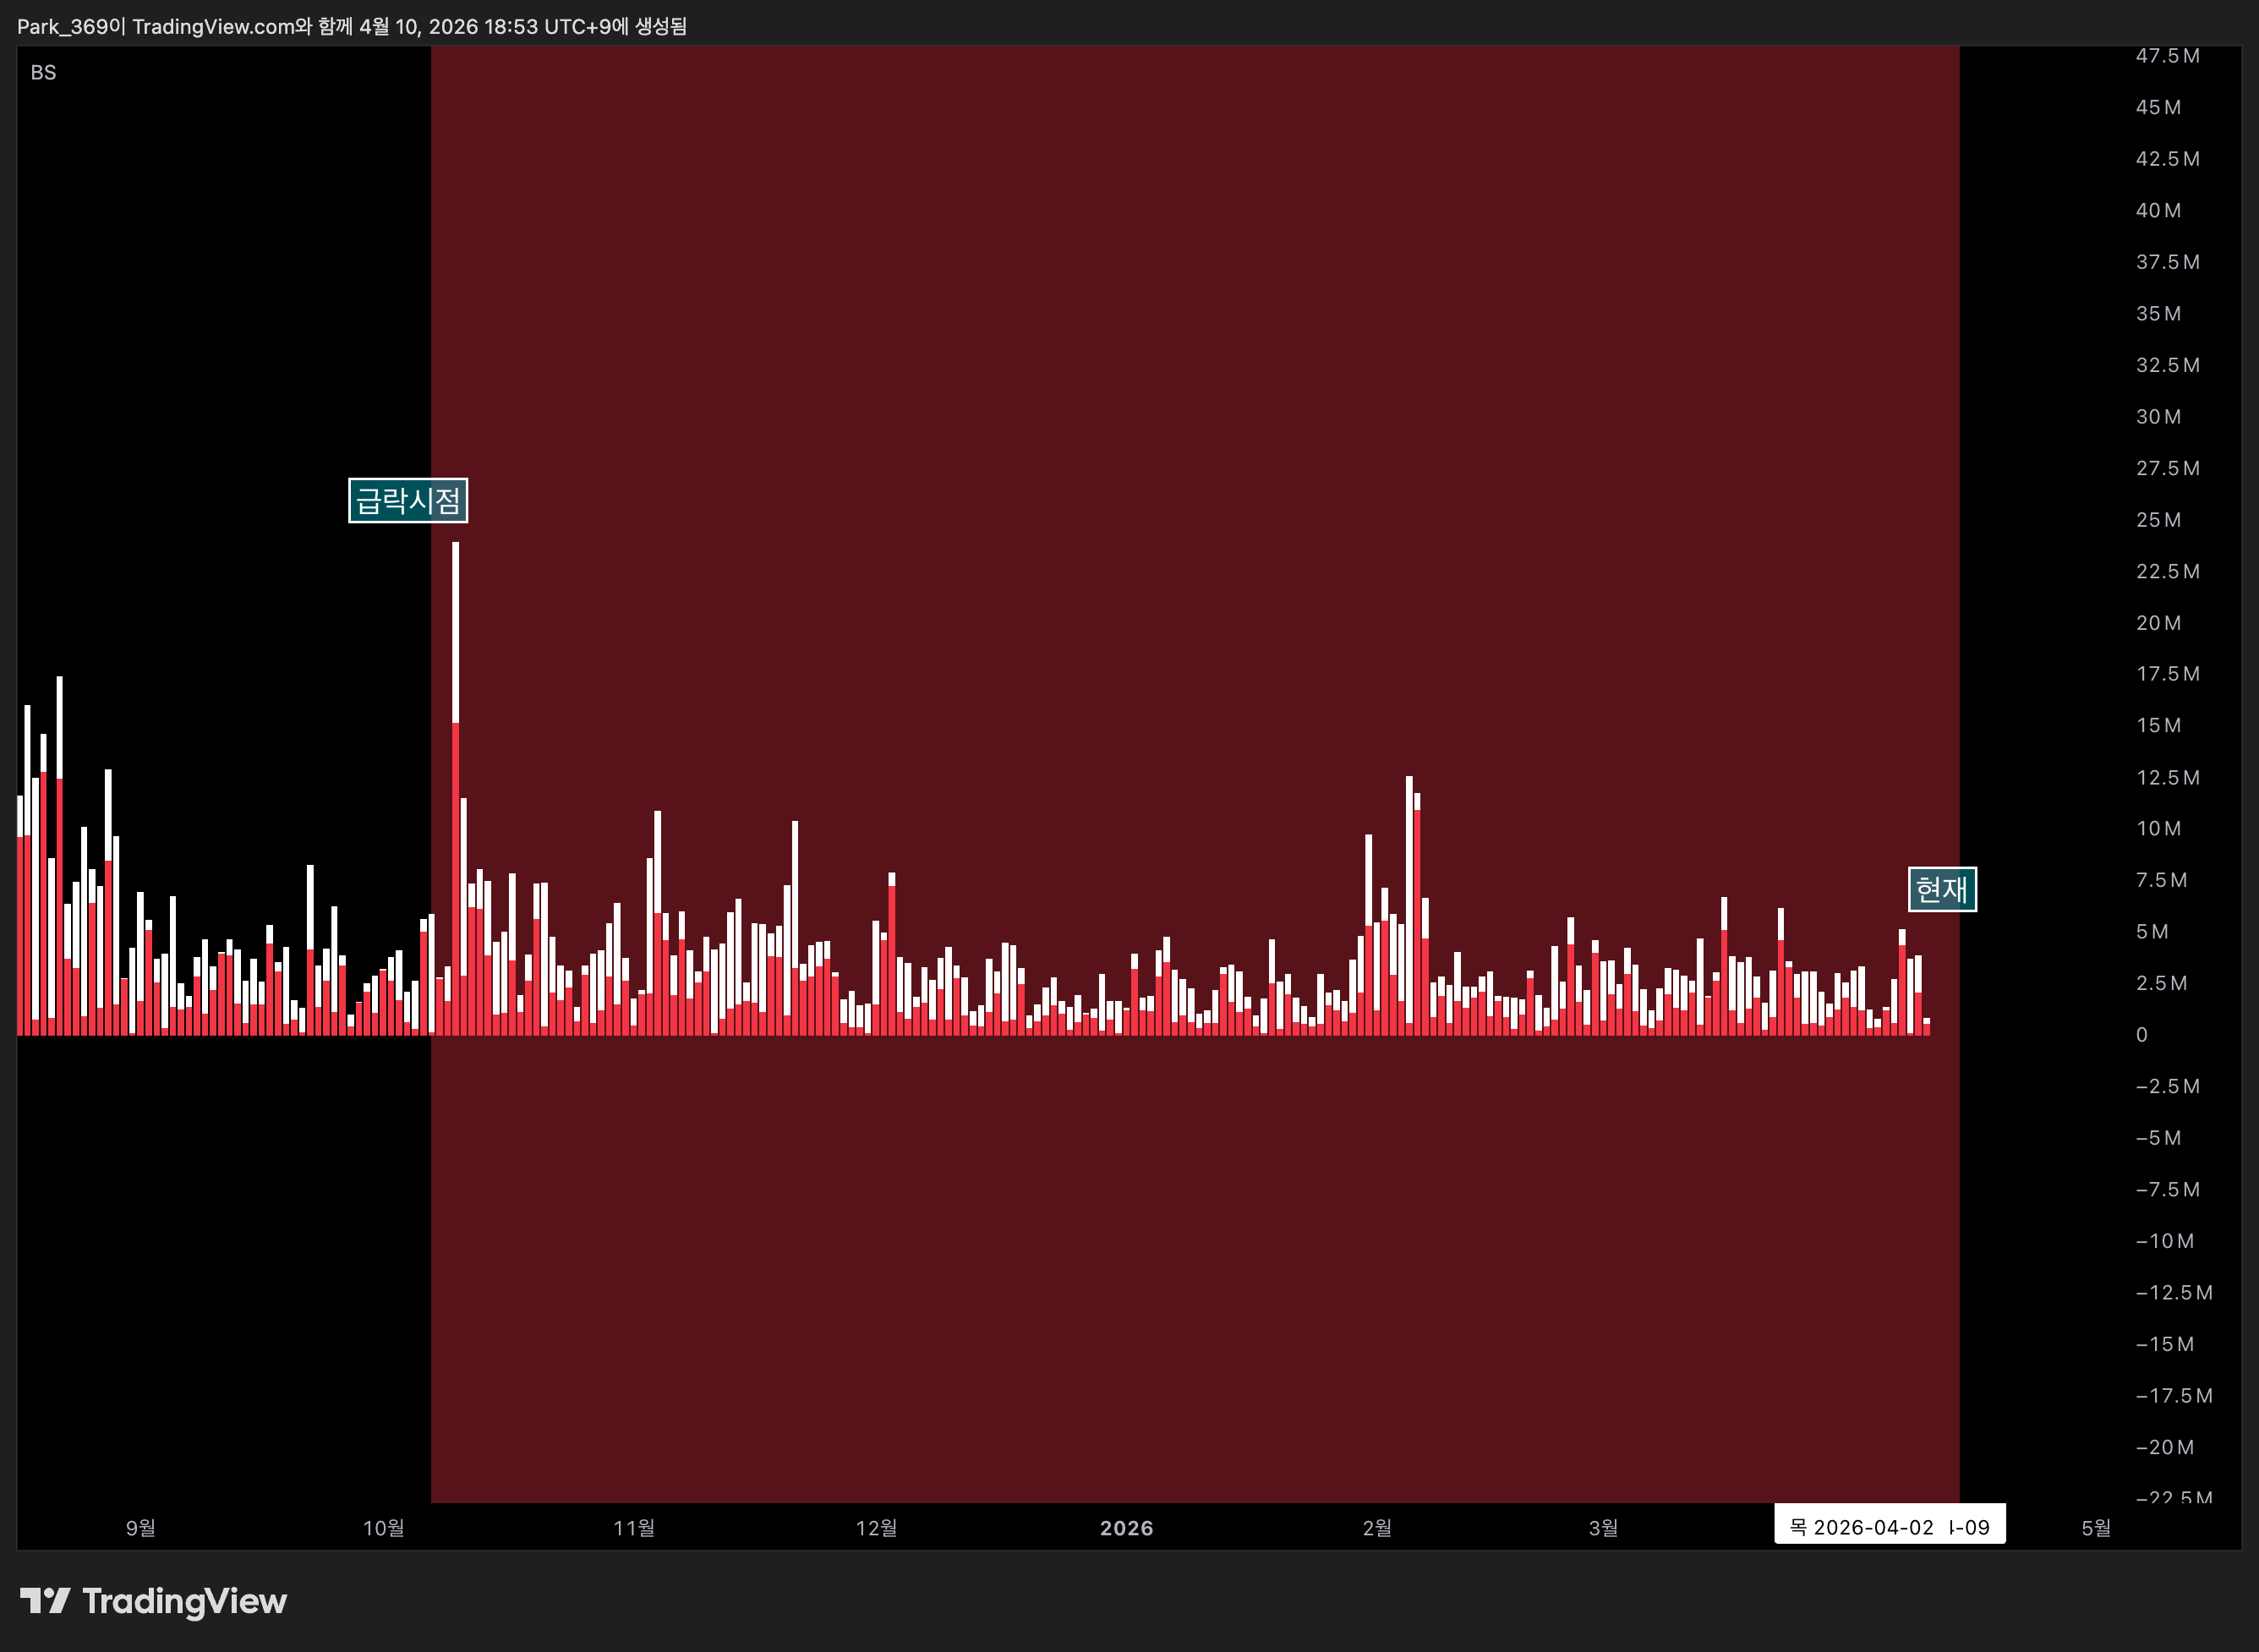Click the 0 price scale value

click(x=2141, y=1035)
